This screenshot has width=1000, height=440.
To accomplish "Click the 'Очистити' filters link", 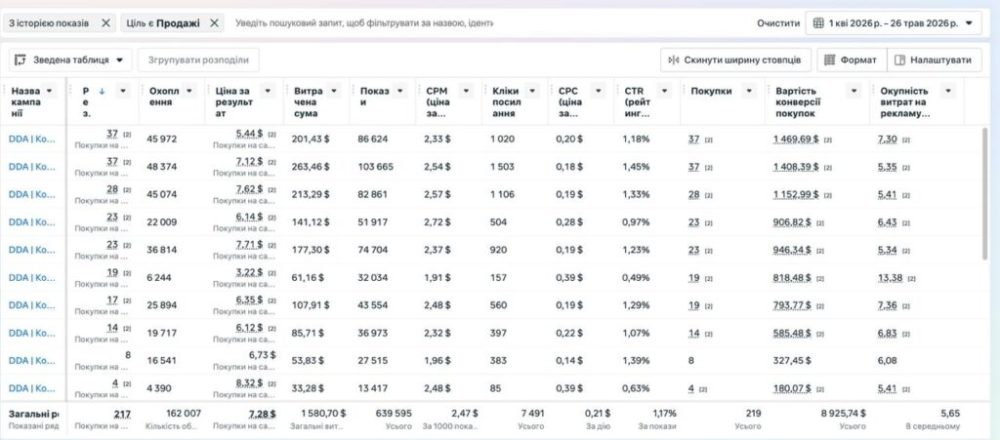I will (x=778, y=23).
